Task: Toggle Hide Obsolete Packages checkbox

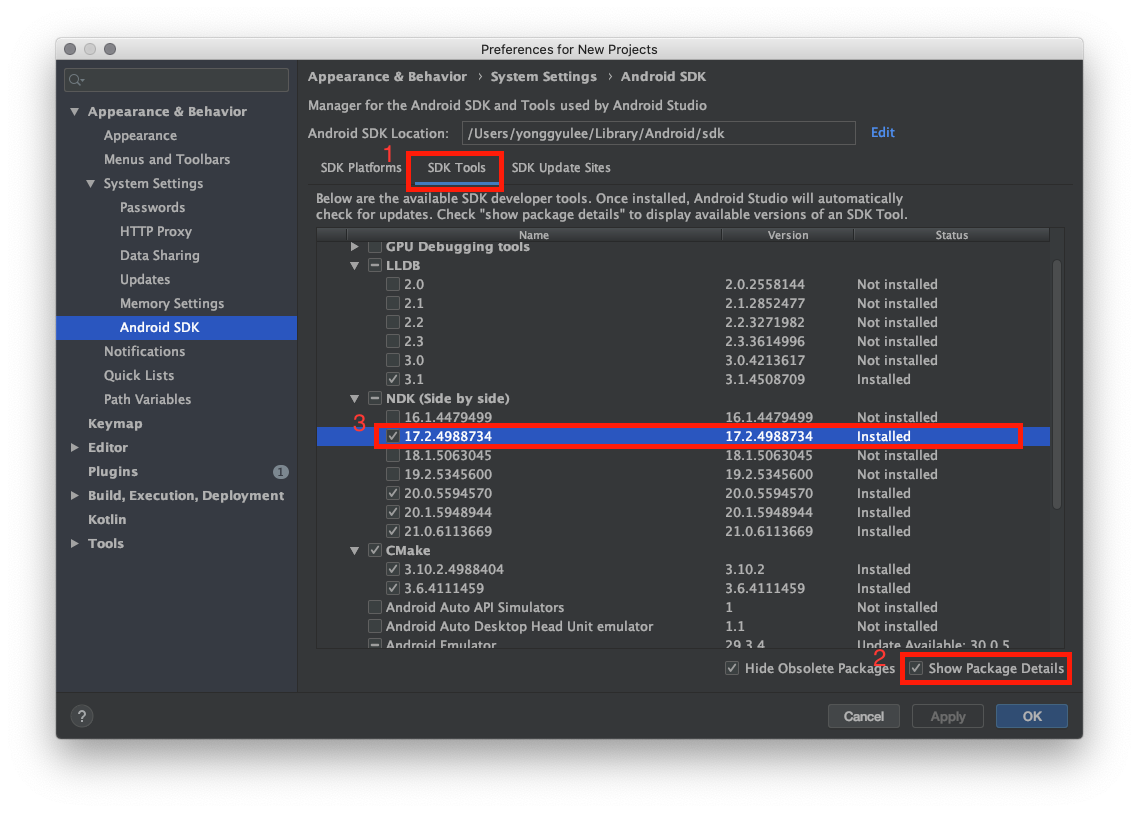Action: tap(732, 668)
